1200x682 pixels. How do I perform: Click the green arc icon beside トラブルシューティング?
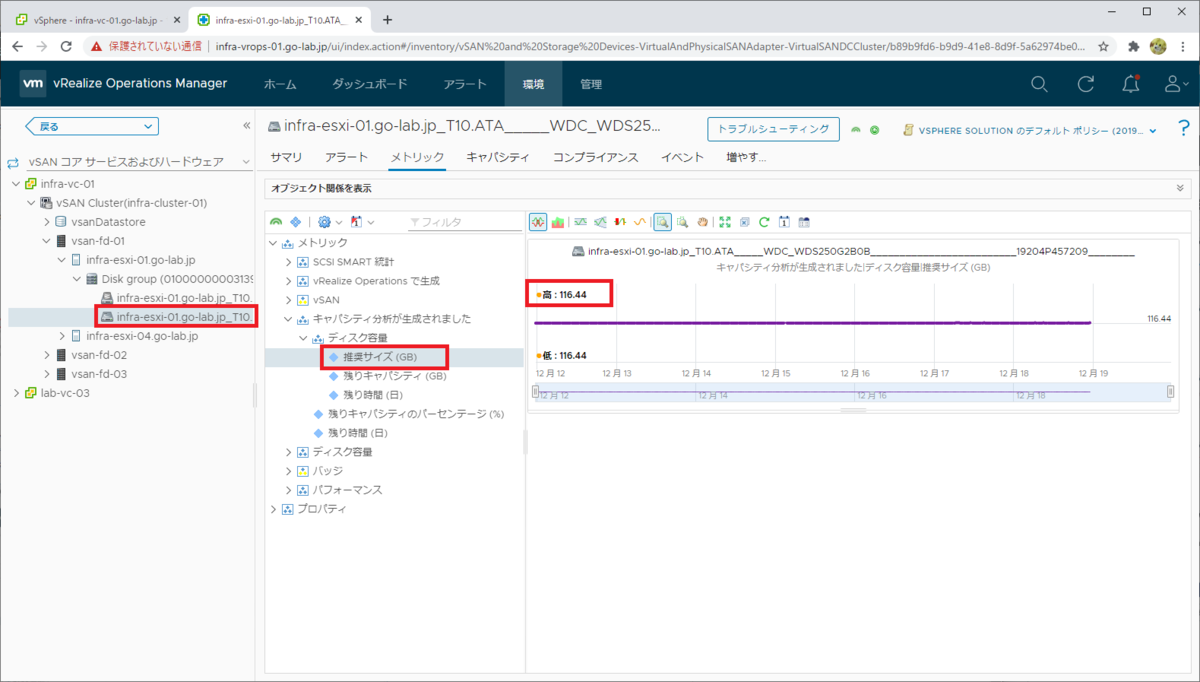pos(856,130)
